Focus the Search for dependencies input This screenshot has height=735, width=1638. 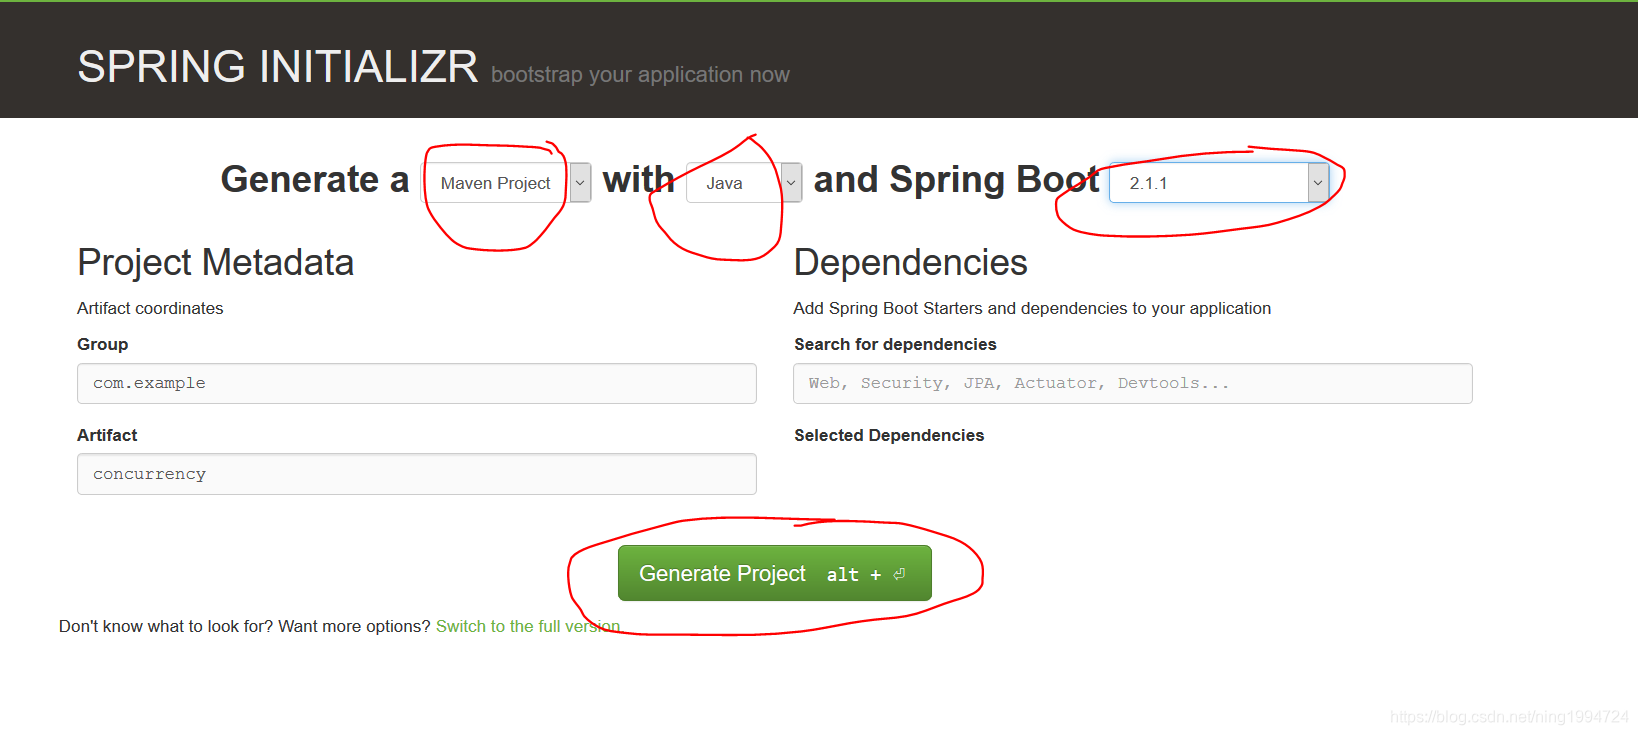(1133, 384)
